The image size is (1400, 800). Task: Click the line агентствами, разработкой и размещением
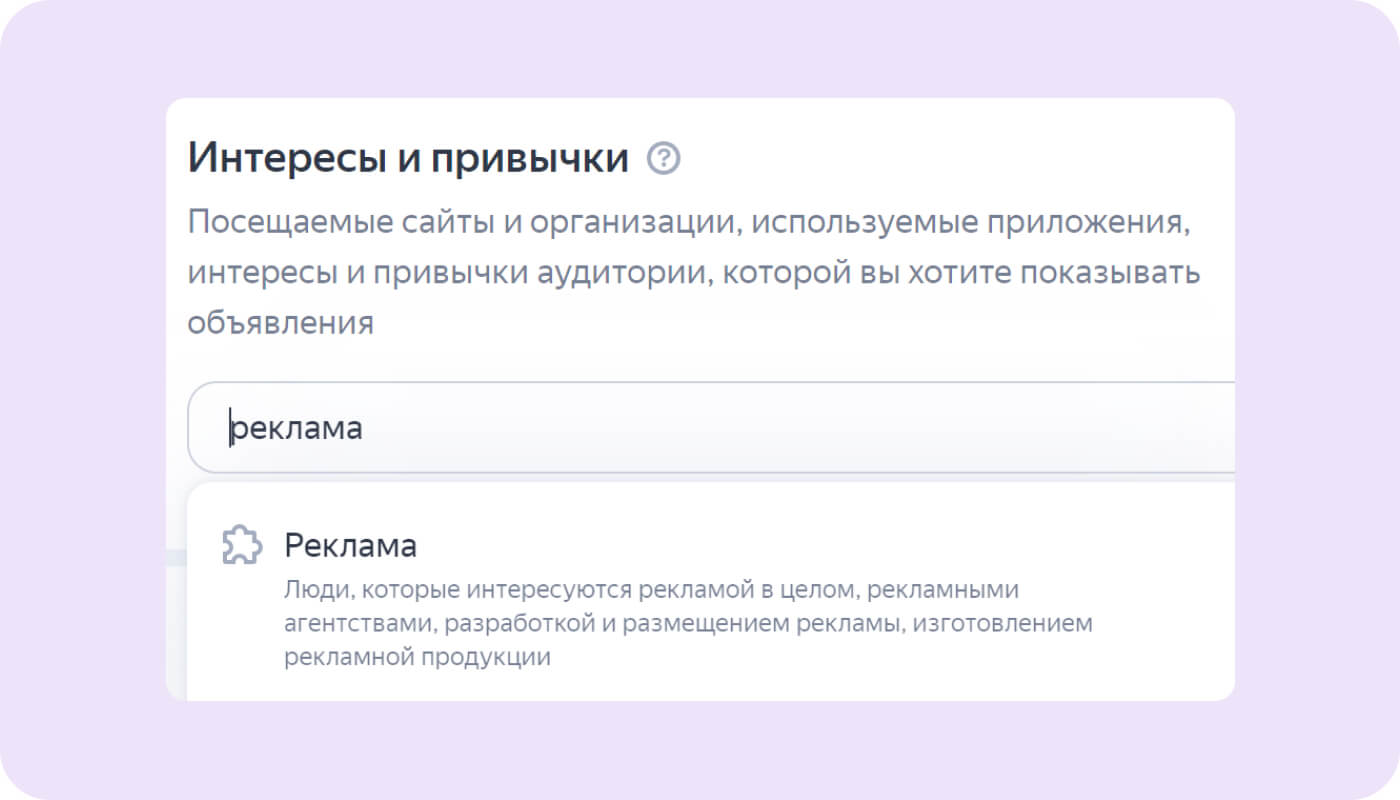pos(688,624)
